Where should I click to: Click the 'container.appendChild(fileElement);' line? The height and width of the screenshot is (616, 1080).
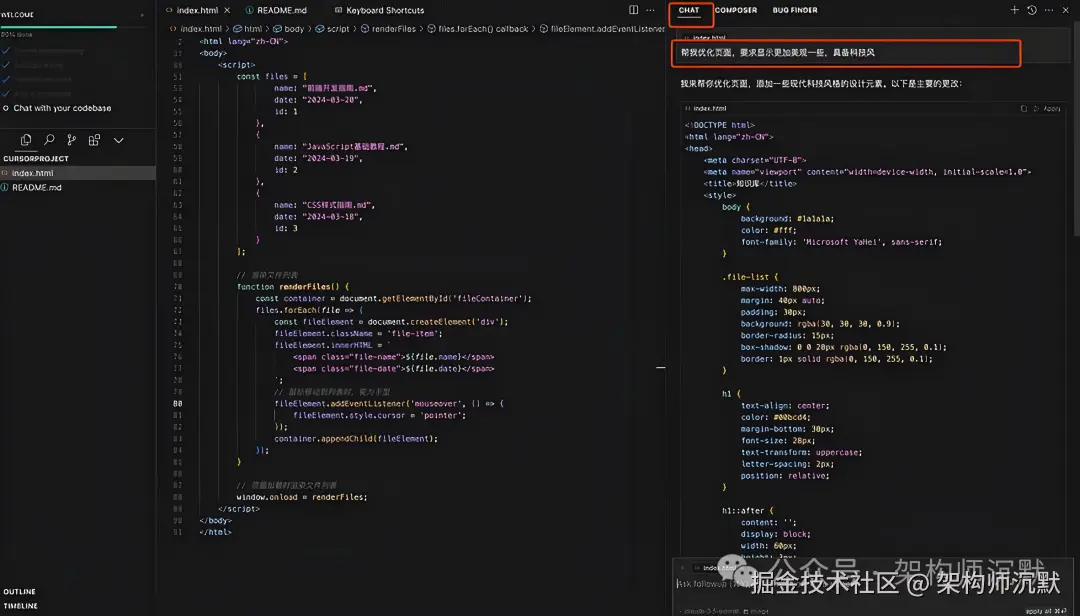pos(355,438)
